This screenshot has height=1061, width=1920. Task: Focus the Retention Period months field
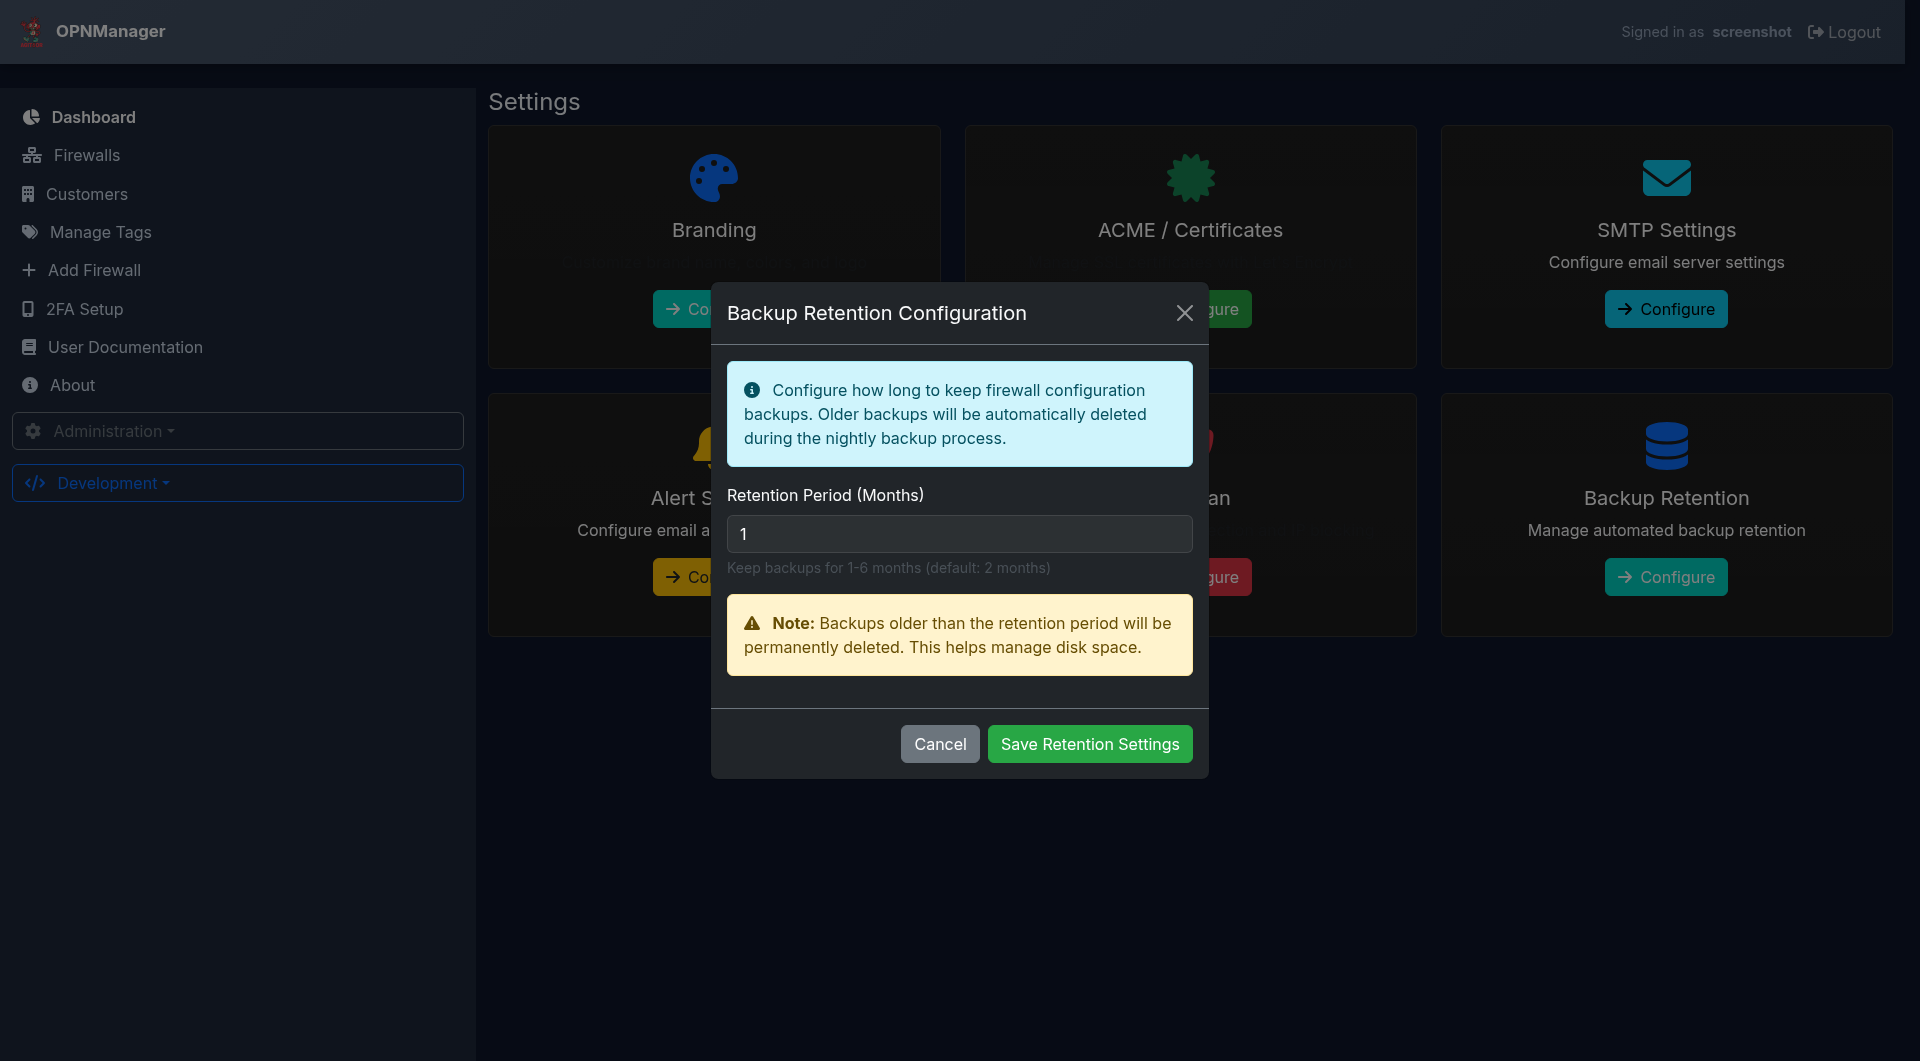[959, 534]
